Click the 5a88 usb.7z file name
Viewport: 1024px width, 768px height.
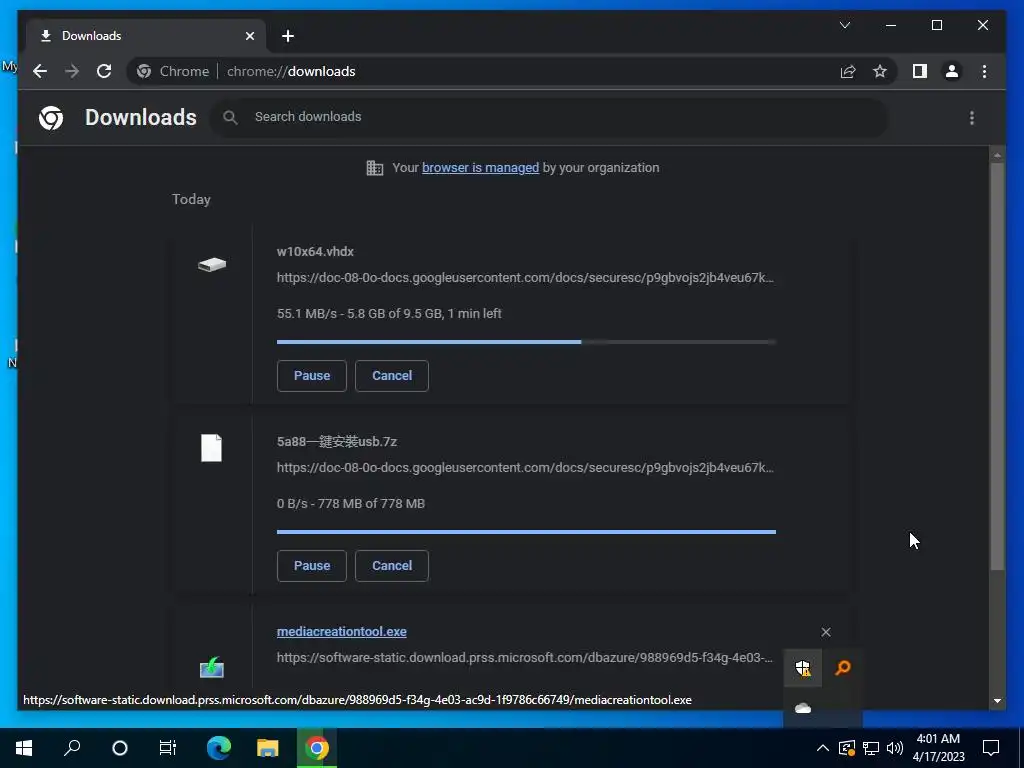(336, 441)
